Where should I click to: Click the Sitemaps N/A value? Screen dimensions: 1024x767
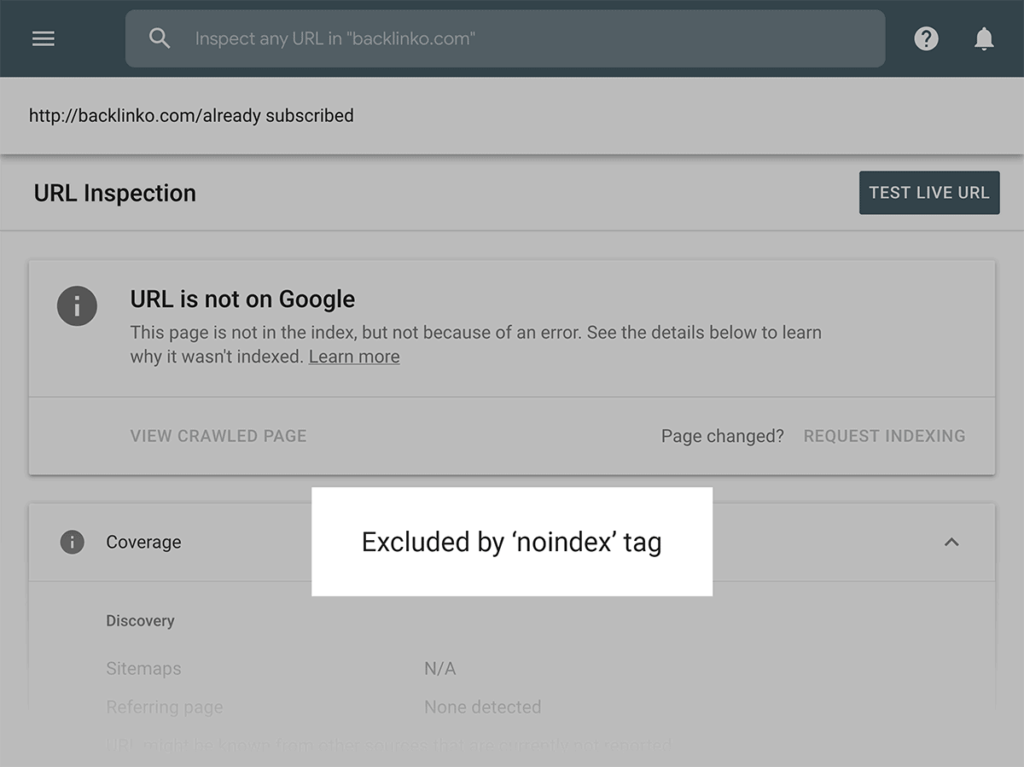point(438,668)
